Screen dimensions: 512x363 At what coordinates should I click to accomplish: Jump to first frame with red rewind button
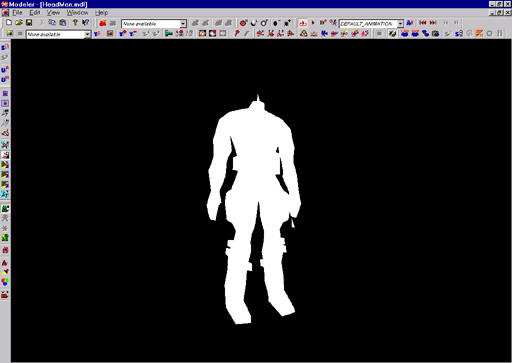click(423, 23)
